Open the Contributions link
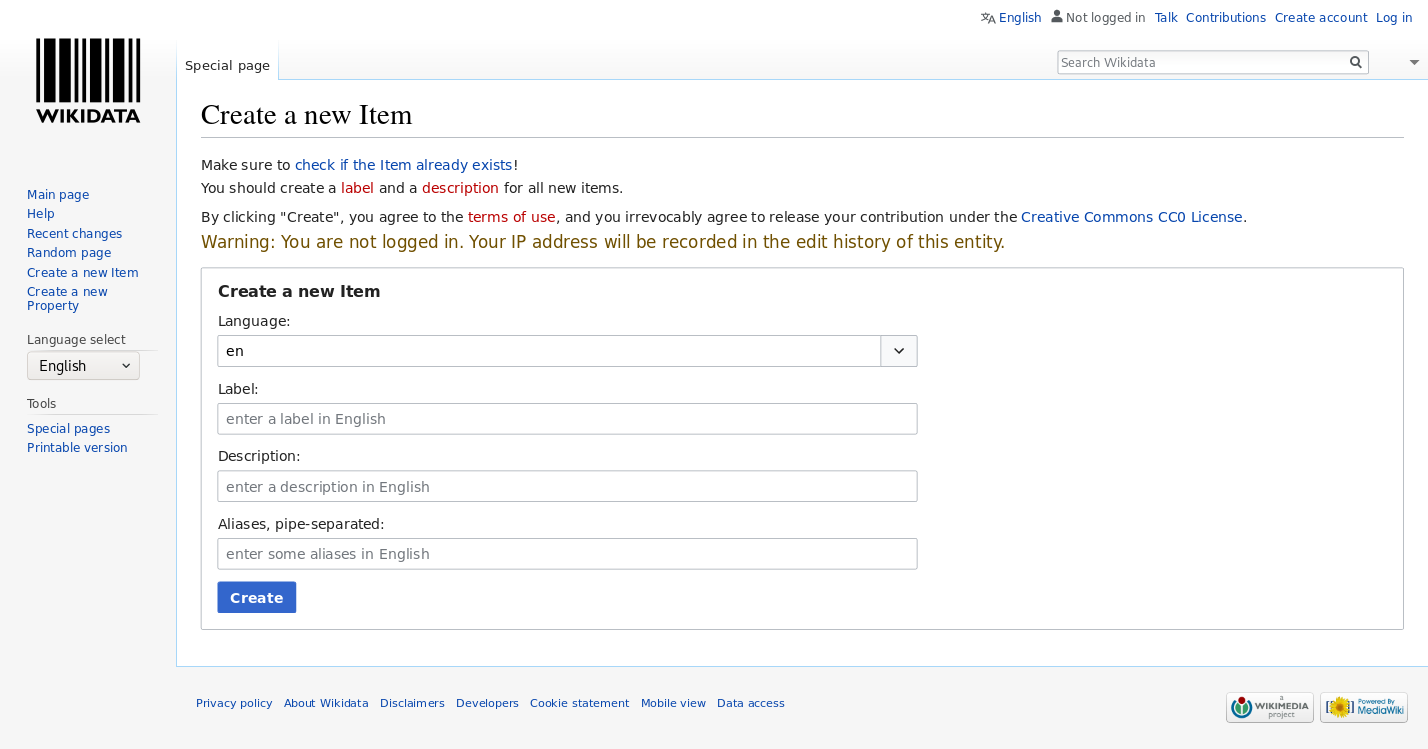The width and height of the screenshot is (1428, 749). click(x=1226, y=18)
